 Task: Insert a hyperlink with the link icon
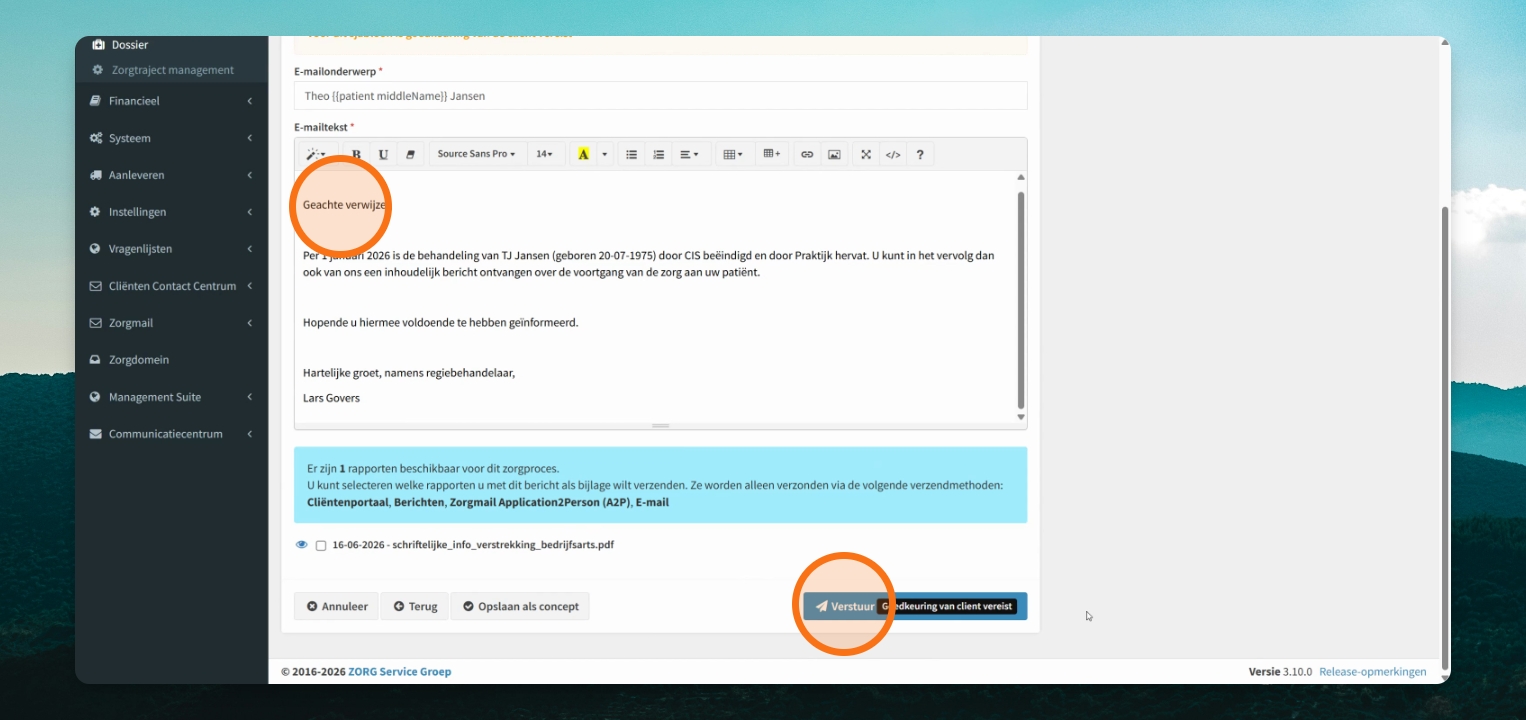click(x=807, y=154)
